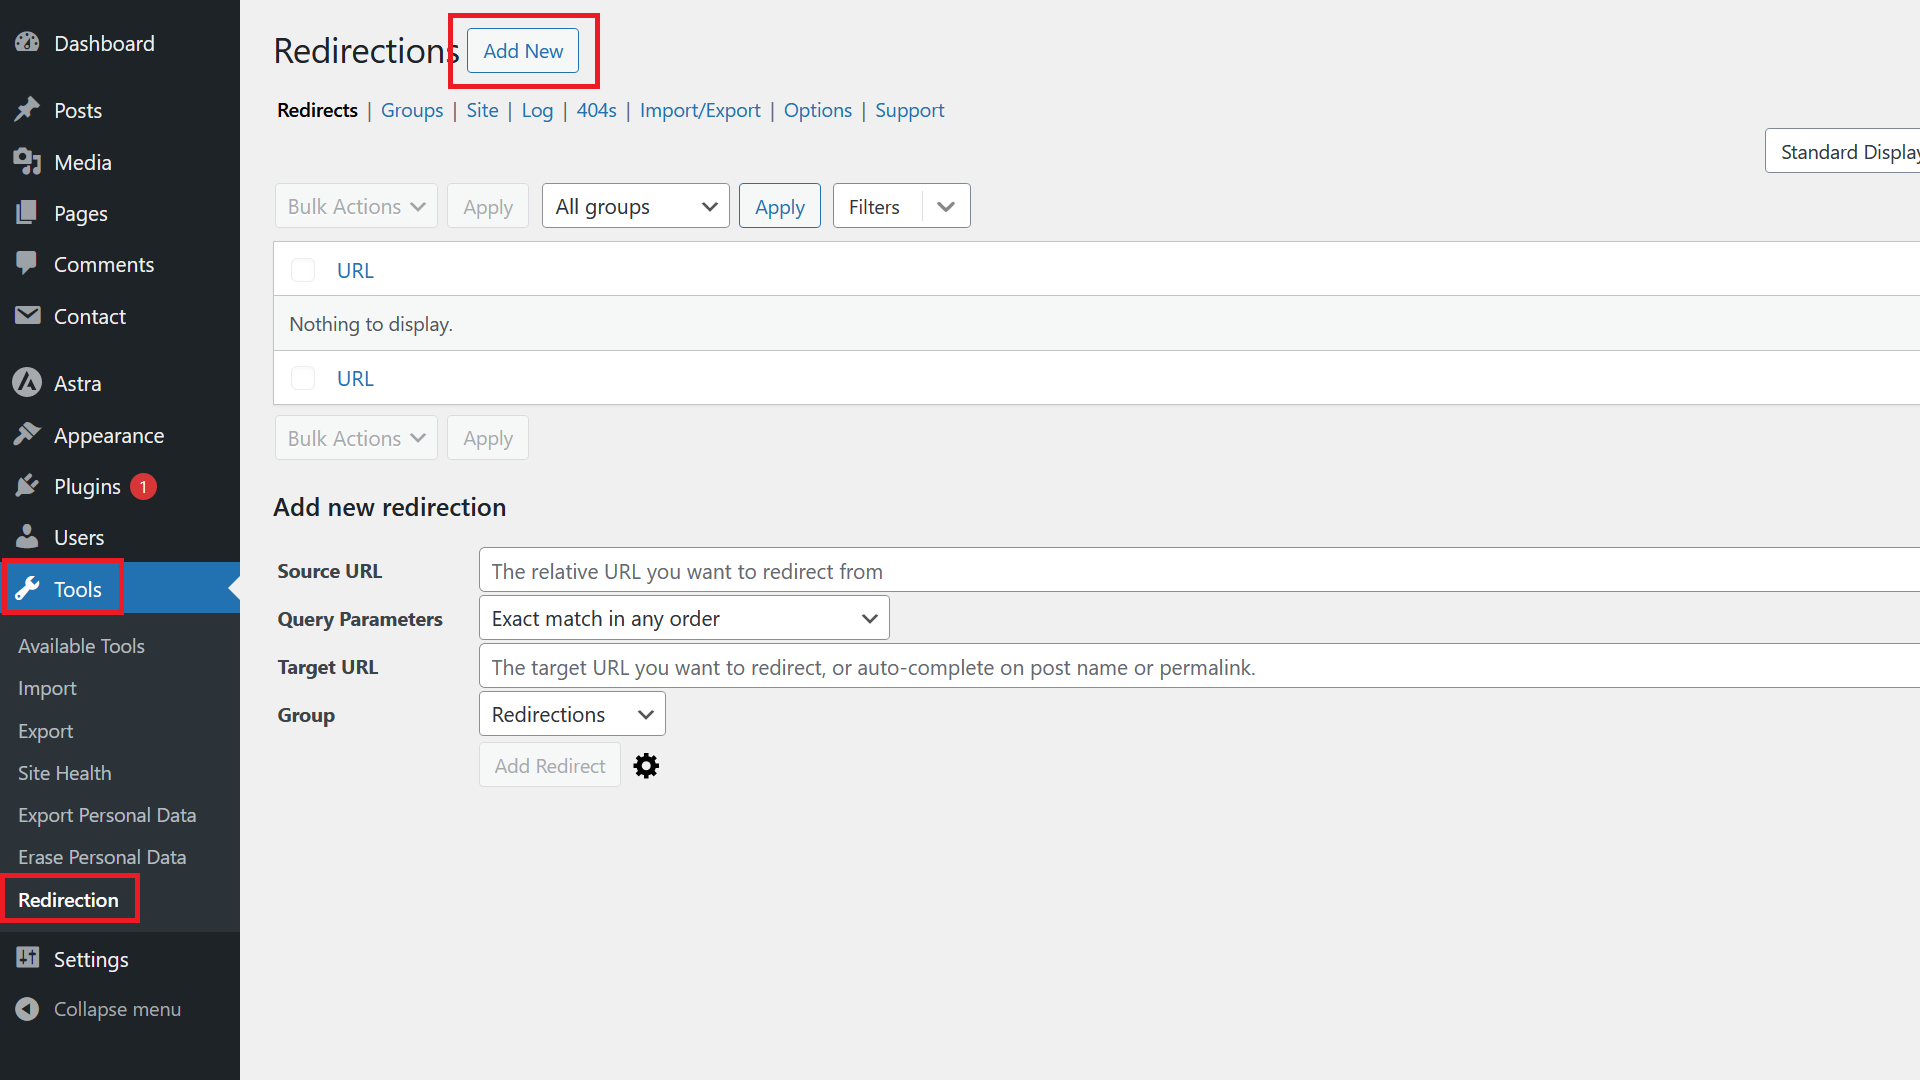
Task: Switch to the Support tab
Action: pos(909,110)
